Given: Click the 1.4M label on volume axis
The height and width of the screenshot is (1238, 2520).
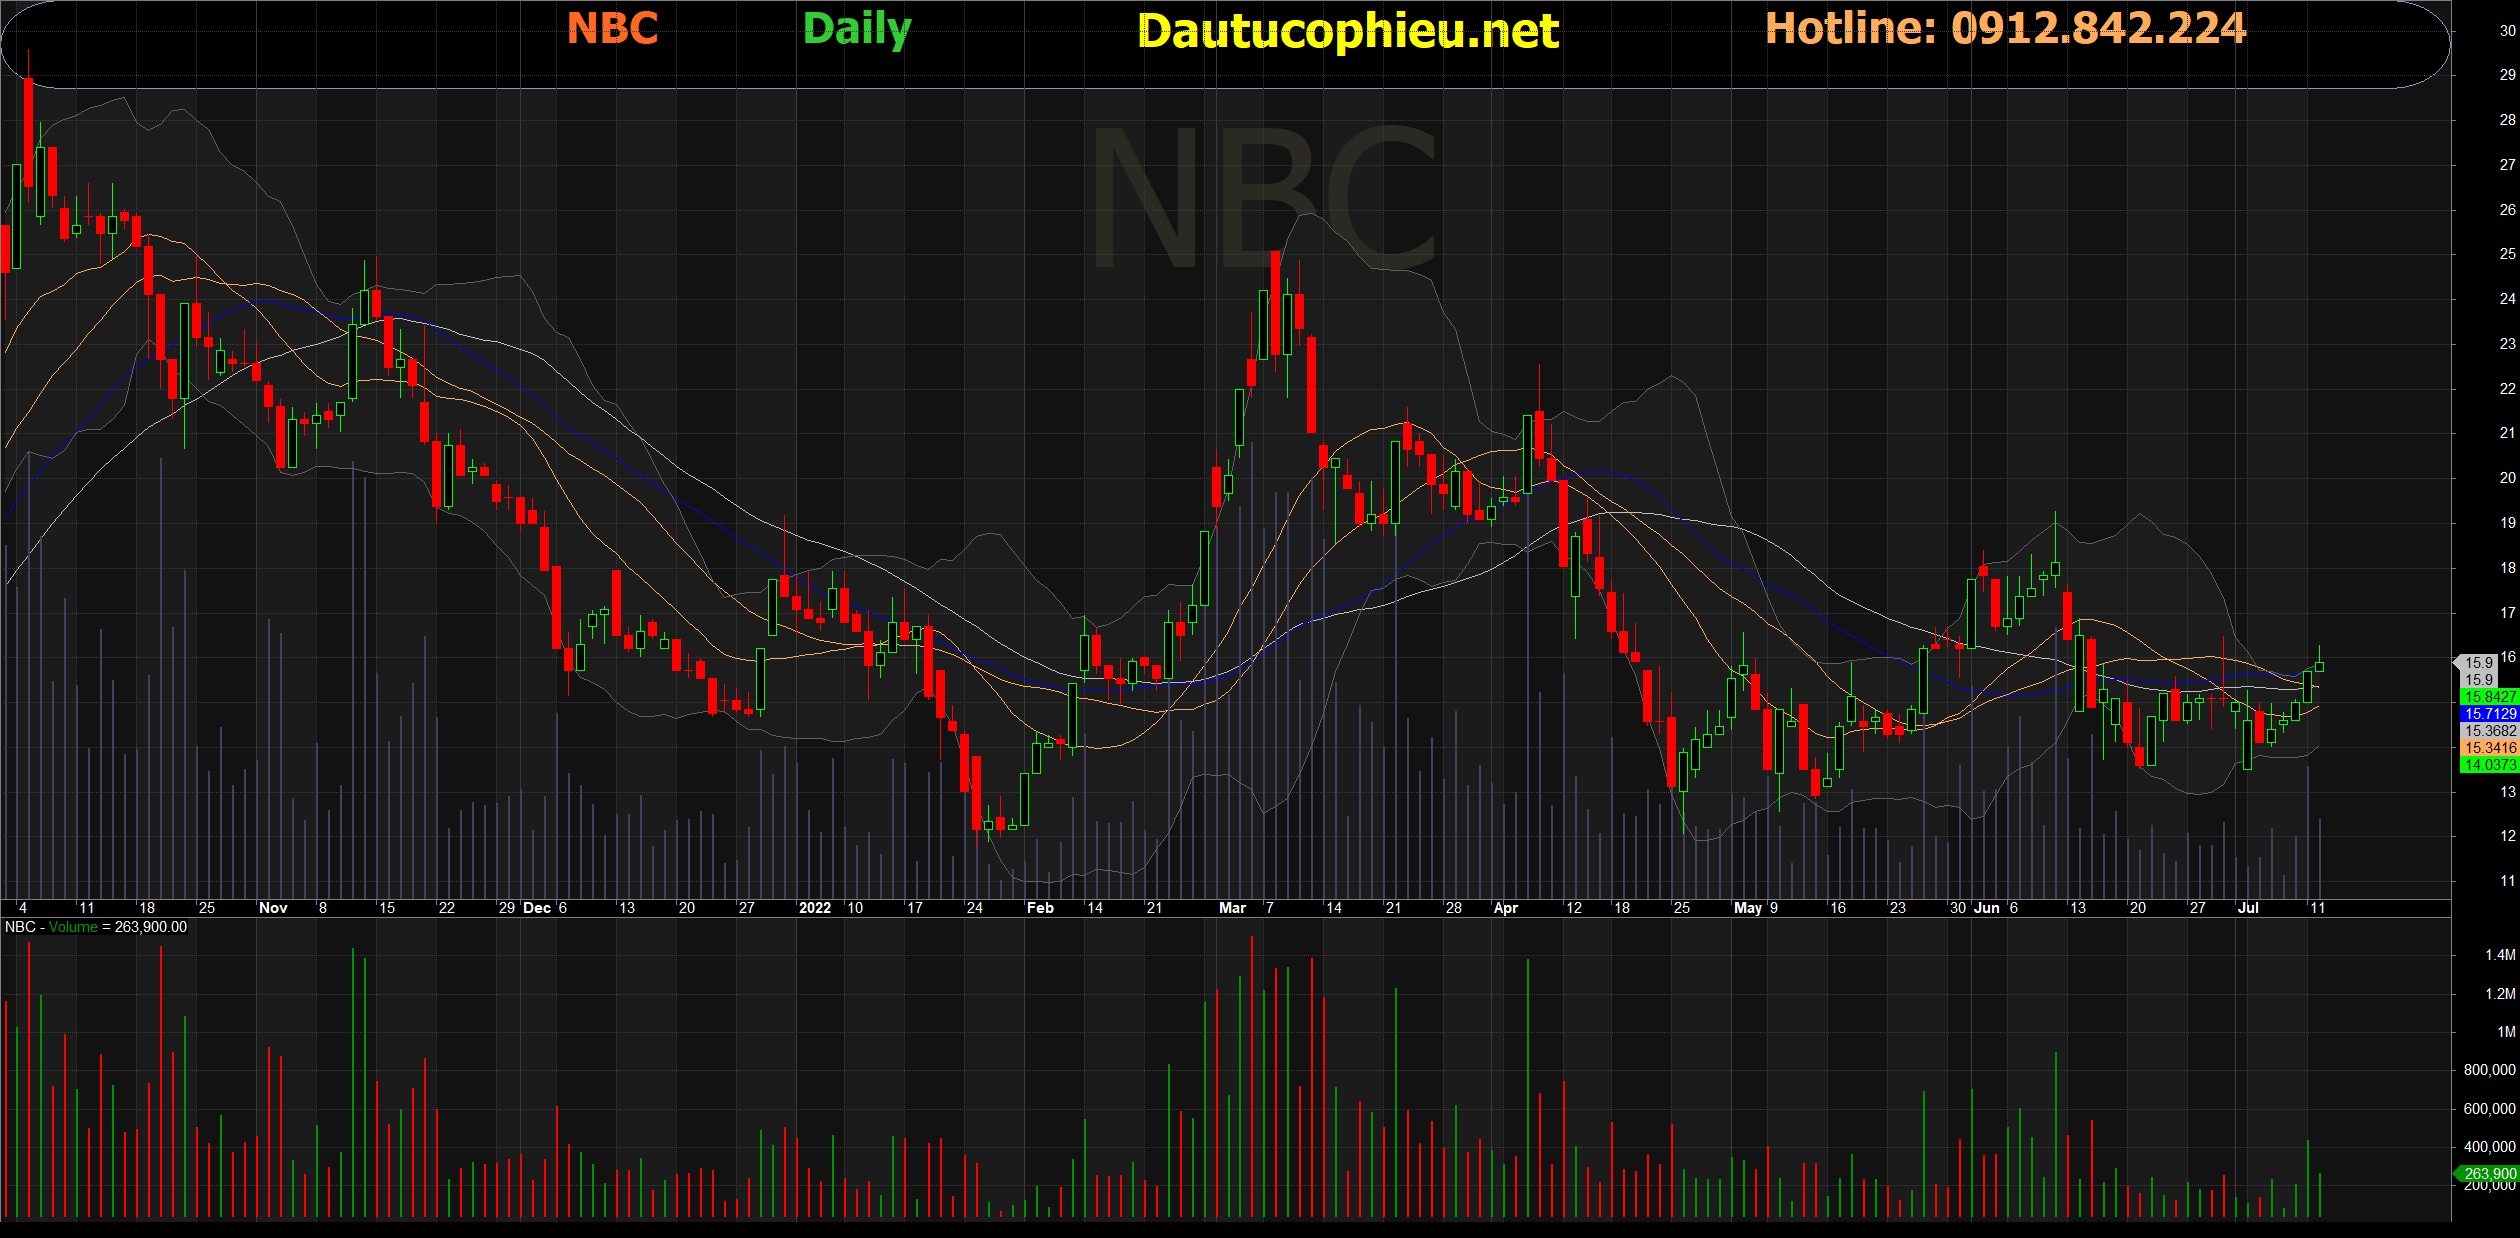Looking at the screenshot, I should click(x=2499, y=955).
